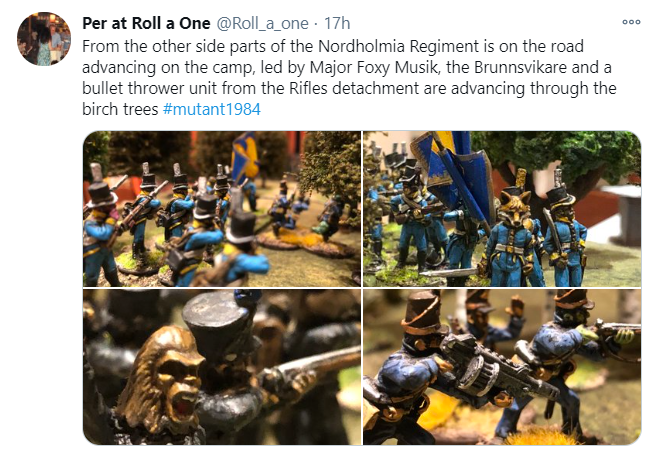The height and width of the screenshot is (449, 655).
Task: Click the @Roll_a_one username handle
Action: tap(262, 23)
